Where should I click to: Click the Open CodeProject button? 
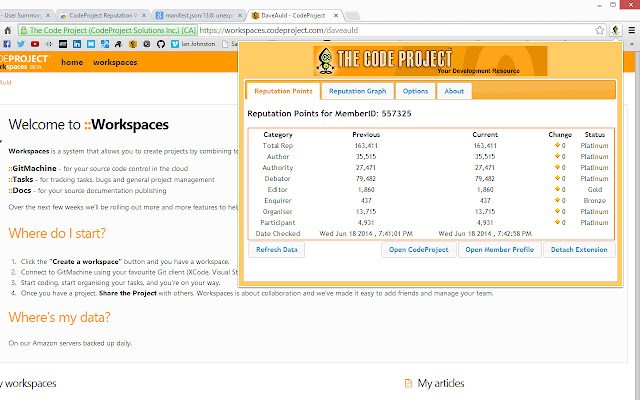point(418,250)
